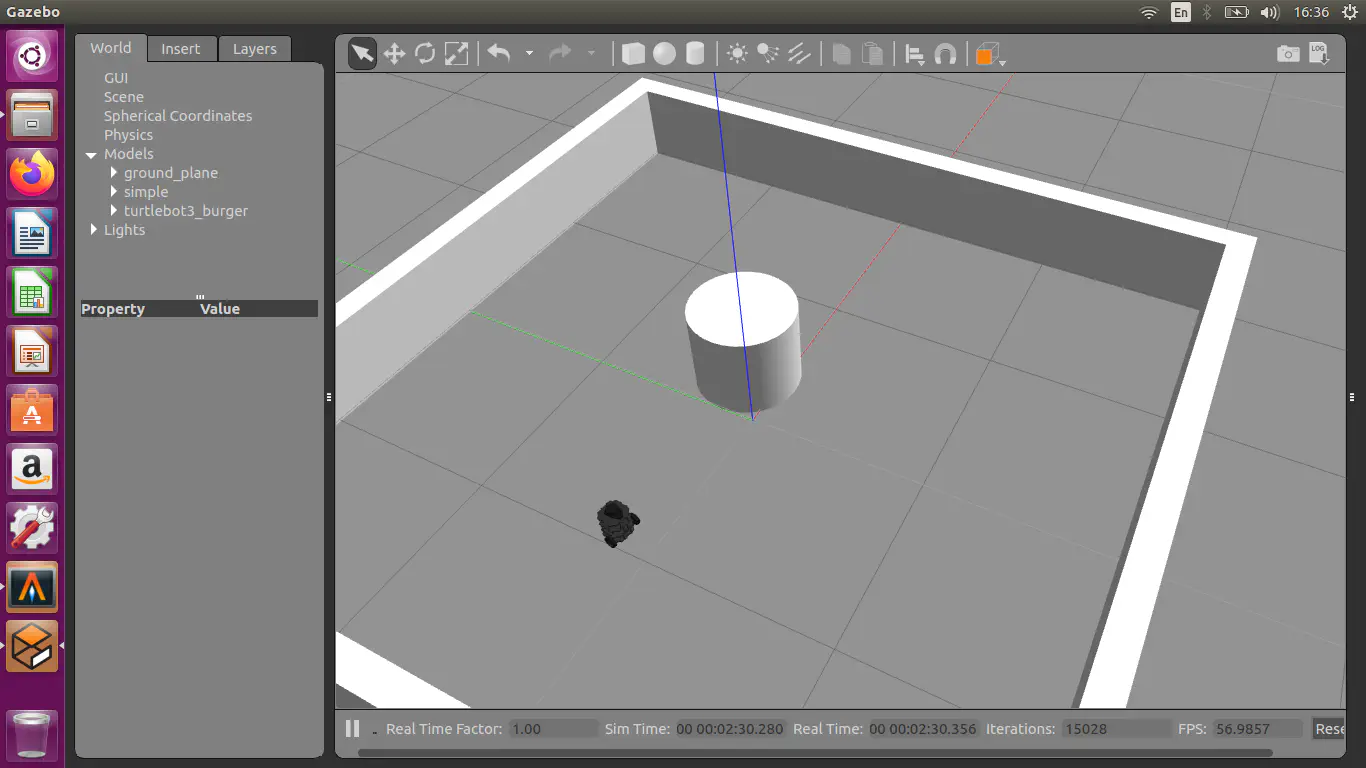Add a spot light
Image resolution: width=1366 pixels, height=768 pixels.
[768, 54]
